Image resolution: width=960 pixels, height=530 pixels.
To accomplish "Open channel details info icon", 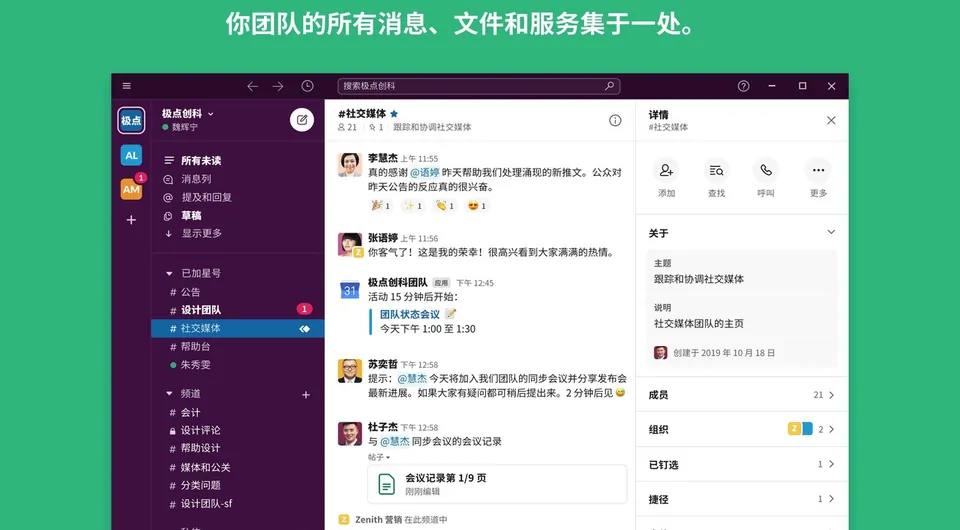I will point(615,121).
